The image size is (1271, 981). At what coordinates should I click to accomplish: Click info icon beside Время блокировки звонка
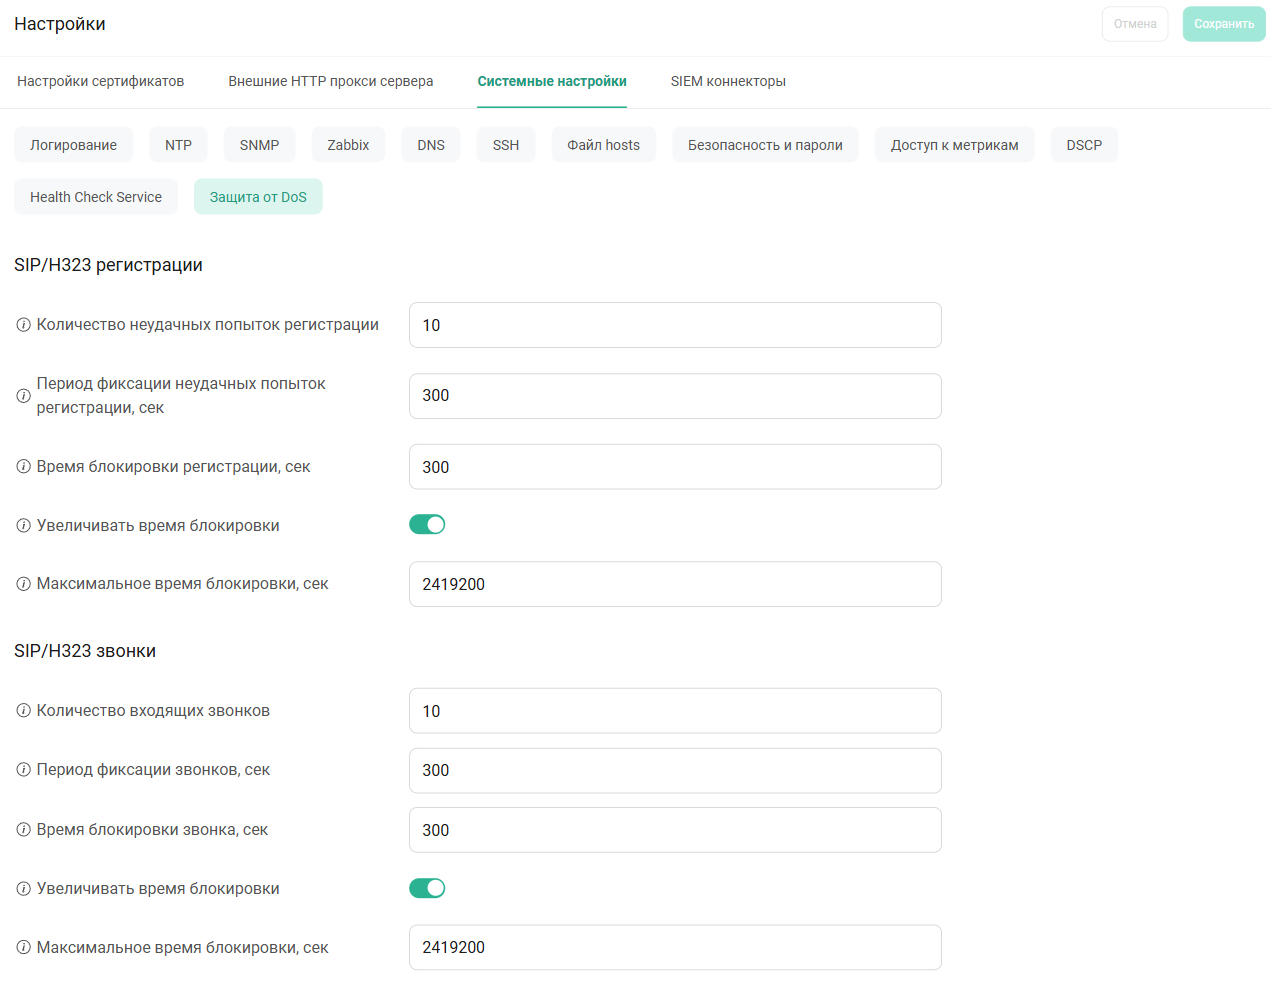tap(23, 830)
